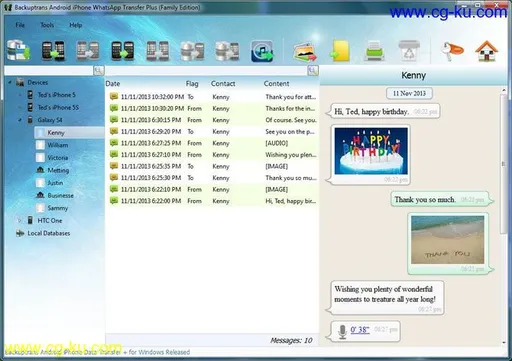Sort messages by Content column header
This screenshot has width=512, height=361.
[276, 84]
